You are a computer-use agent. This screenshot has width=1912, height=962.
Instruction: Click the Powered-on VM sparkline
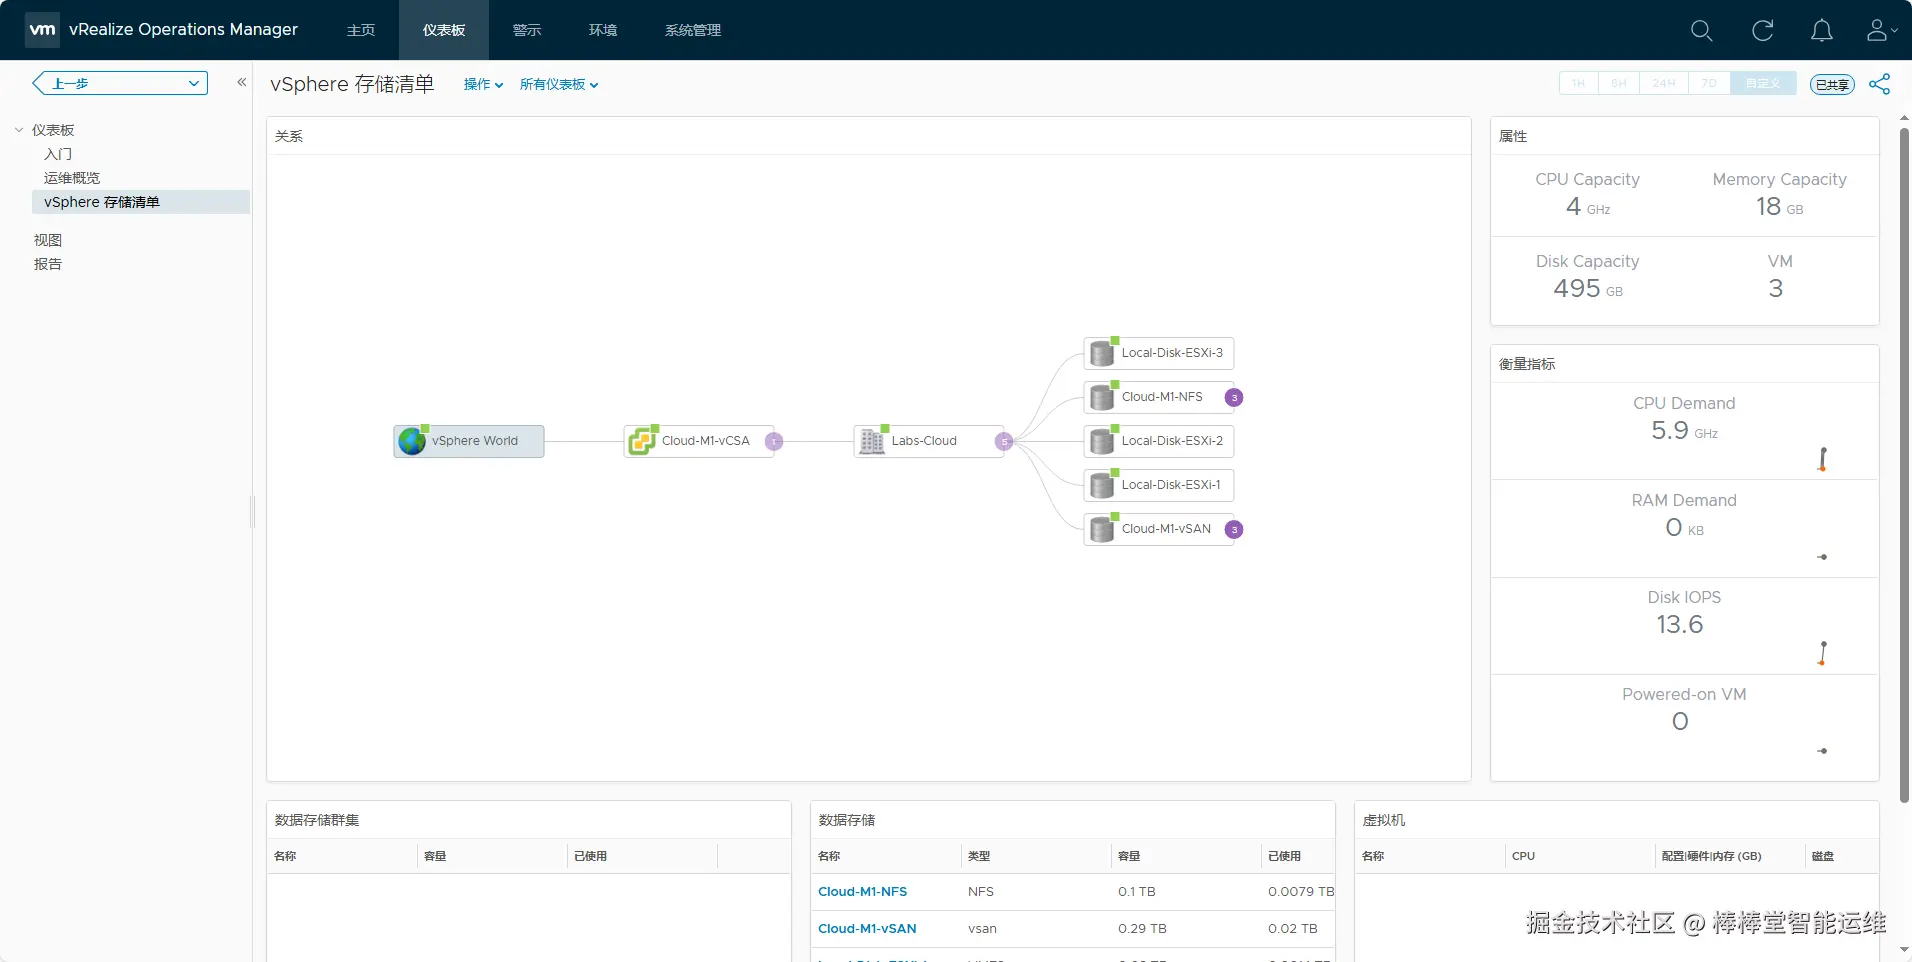tap(1823, 751)
